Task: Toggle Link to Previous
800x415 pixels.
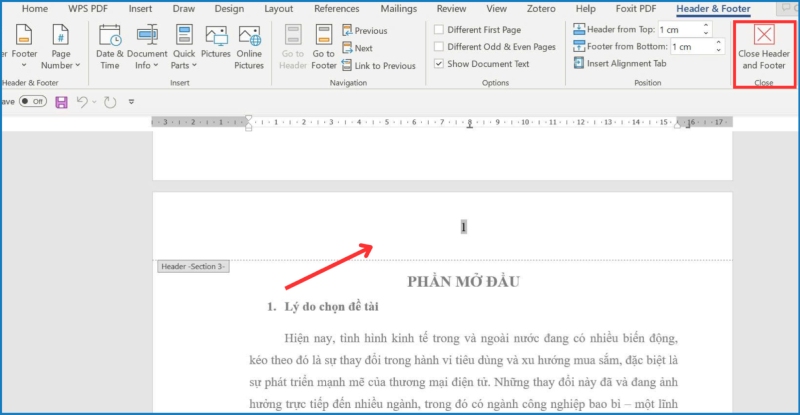Action: click(x=379, y=65)
